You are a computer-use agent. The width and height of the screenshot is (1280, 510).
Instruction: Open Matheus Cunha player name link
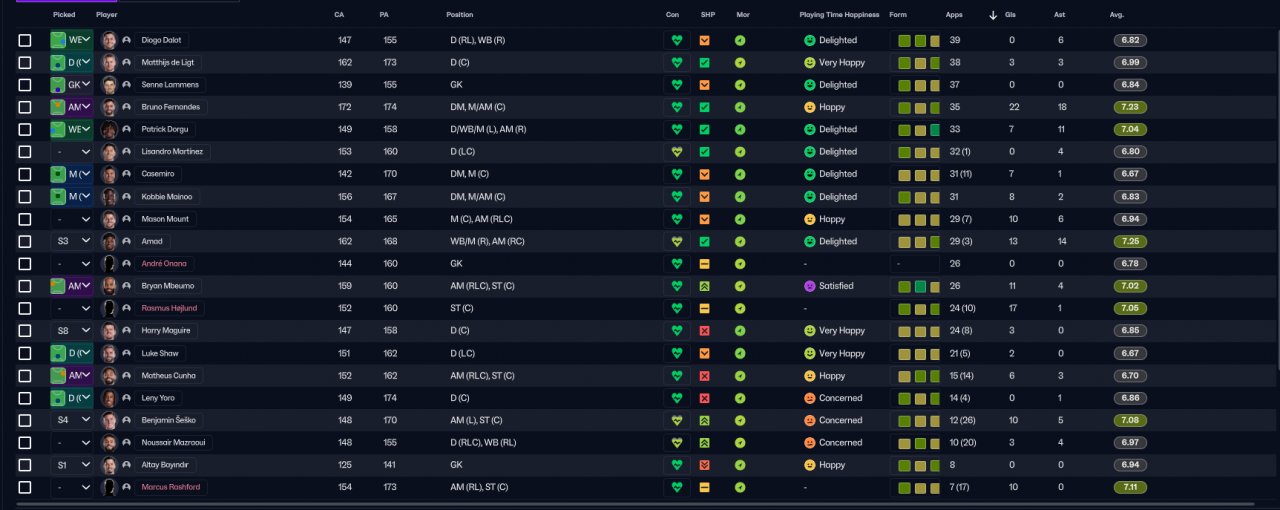[x=169, y=376]
